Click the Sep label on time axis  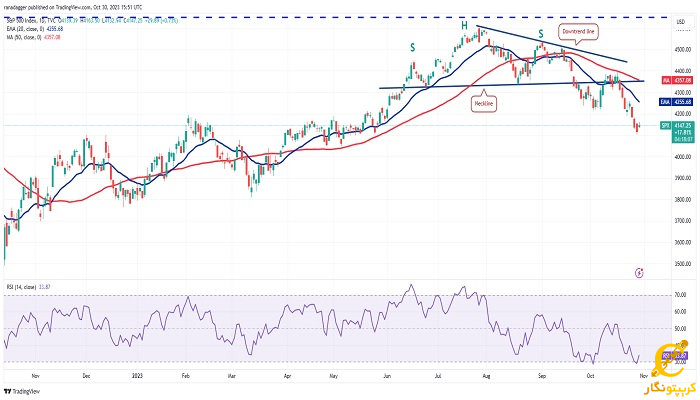[x=542, y=376]
